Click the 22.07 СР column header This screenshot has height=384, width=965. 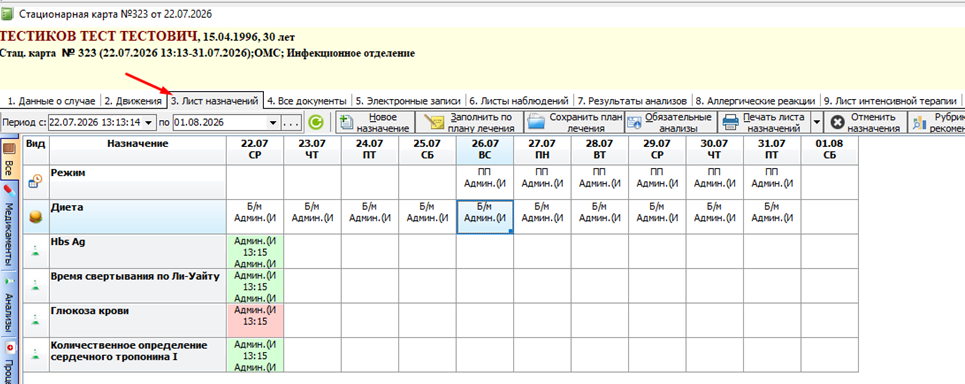point(255,150)
